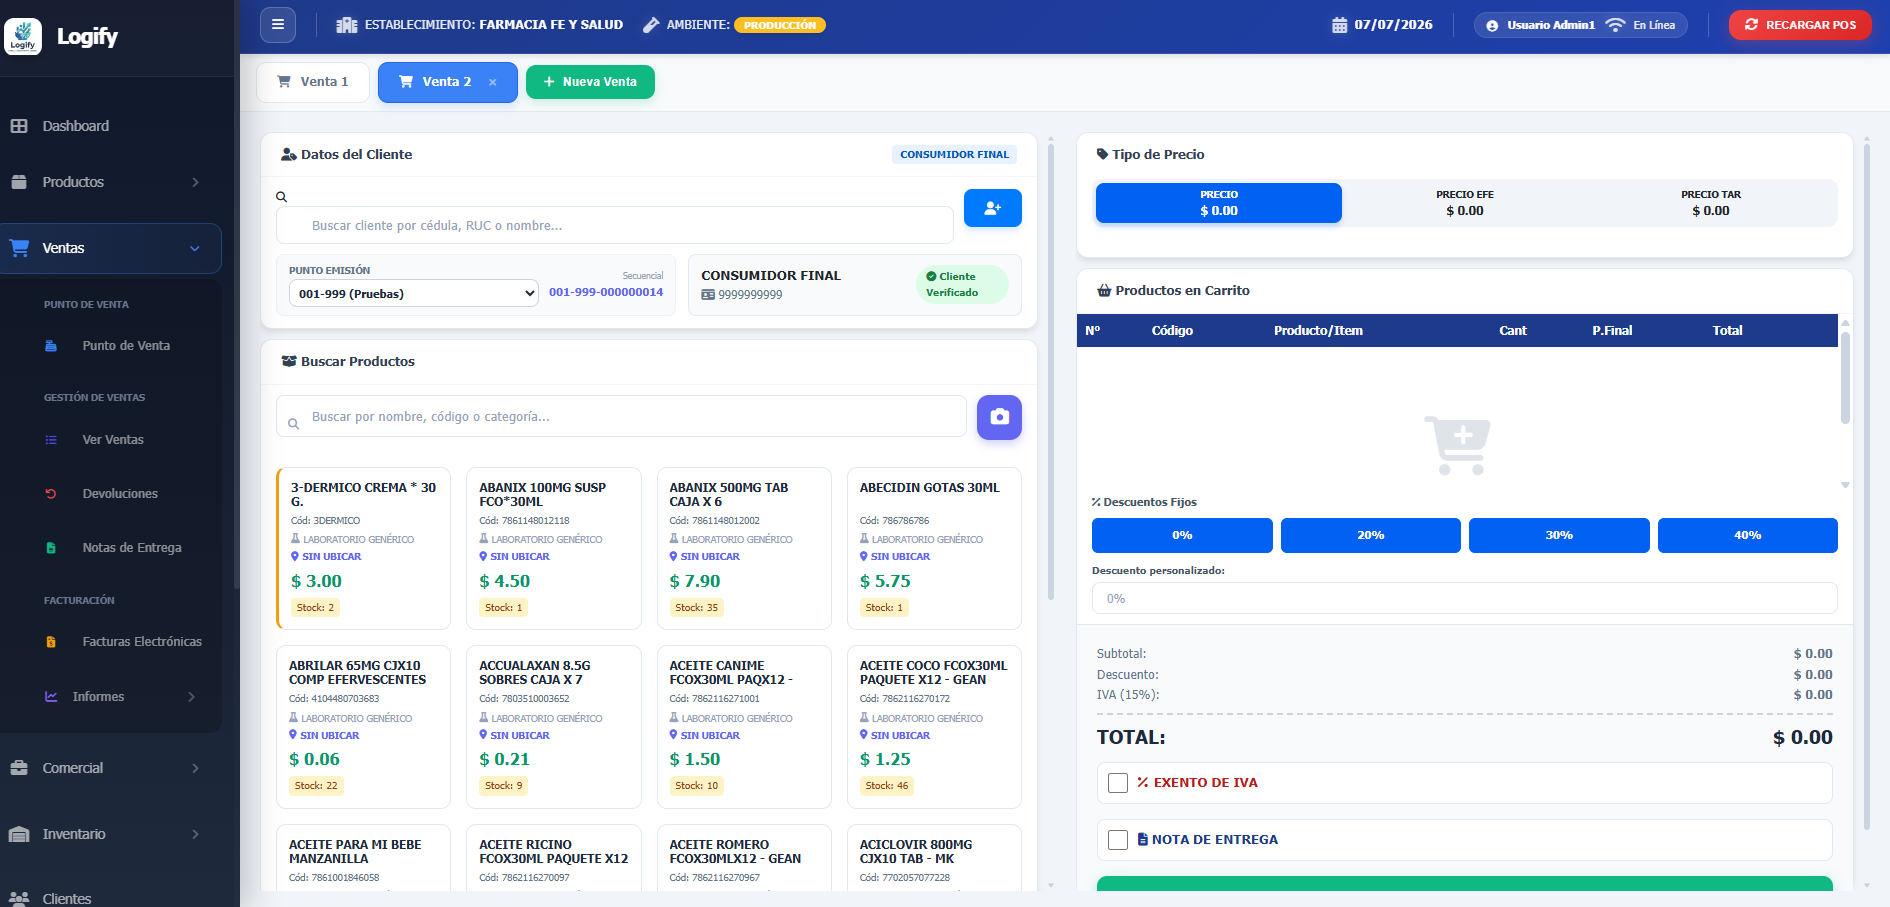Apply the 30% fixed discount
Viewport: 1890px width, 907px height.
1559,535
